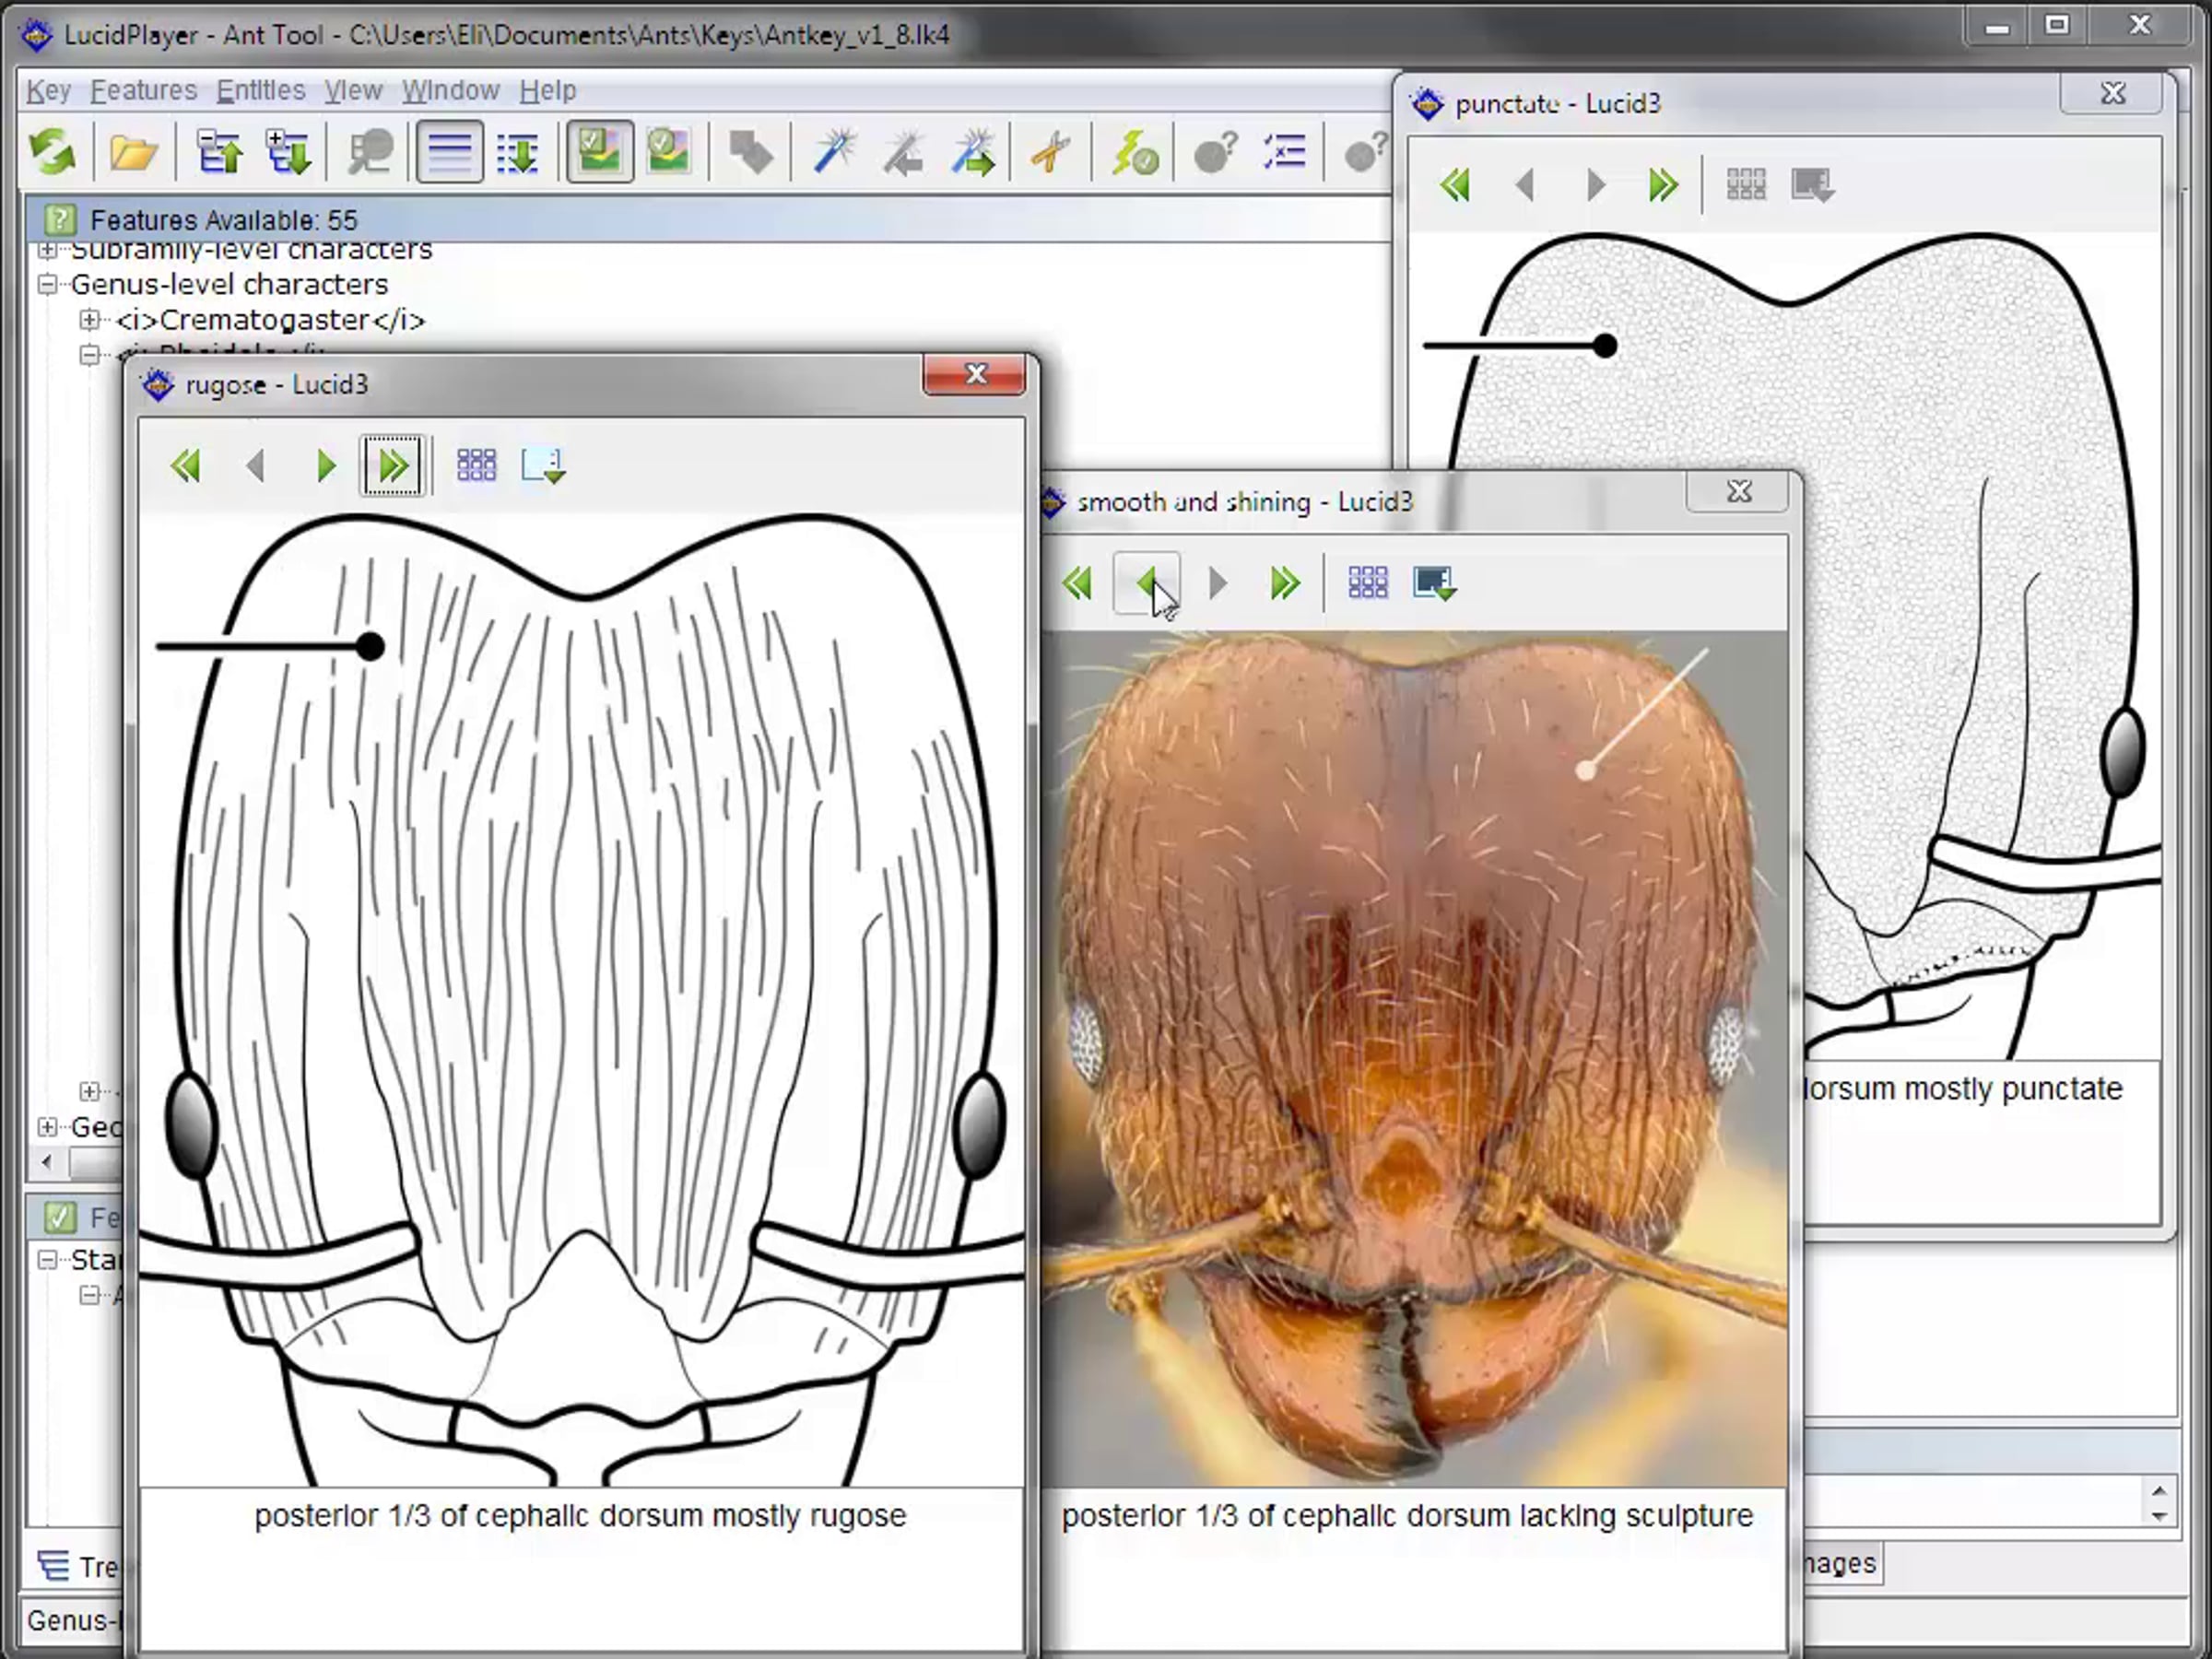Image resolution: width=2212 pixels, height=1659 pixels.
Task: Open a key with the folder icon
Action: click(133, 153)
